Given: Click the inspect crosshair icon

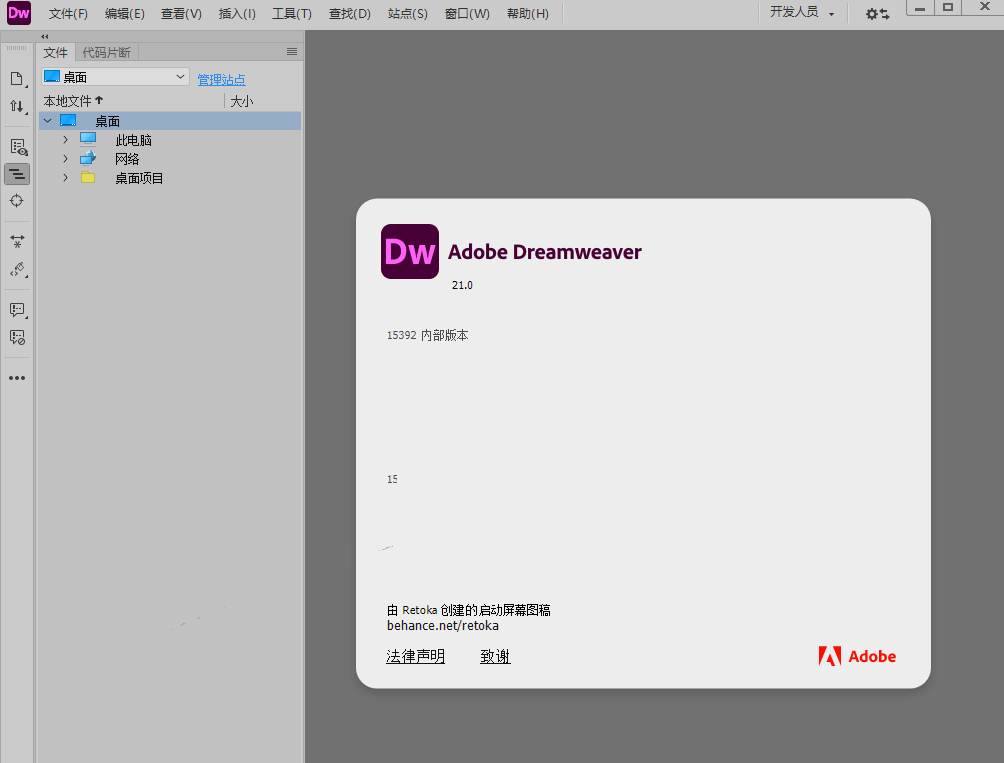Looking at the screenshot, I should (x=17, y=201).
